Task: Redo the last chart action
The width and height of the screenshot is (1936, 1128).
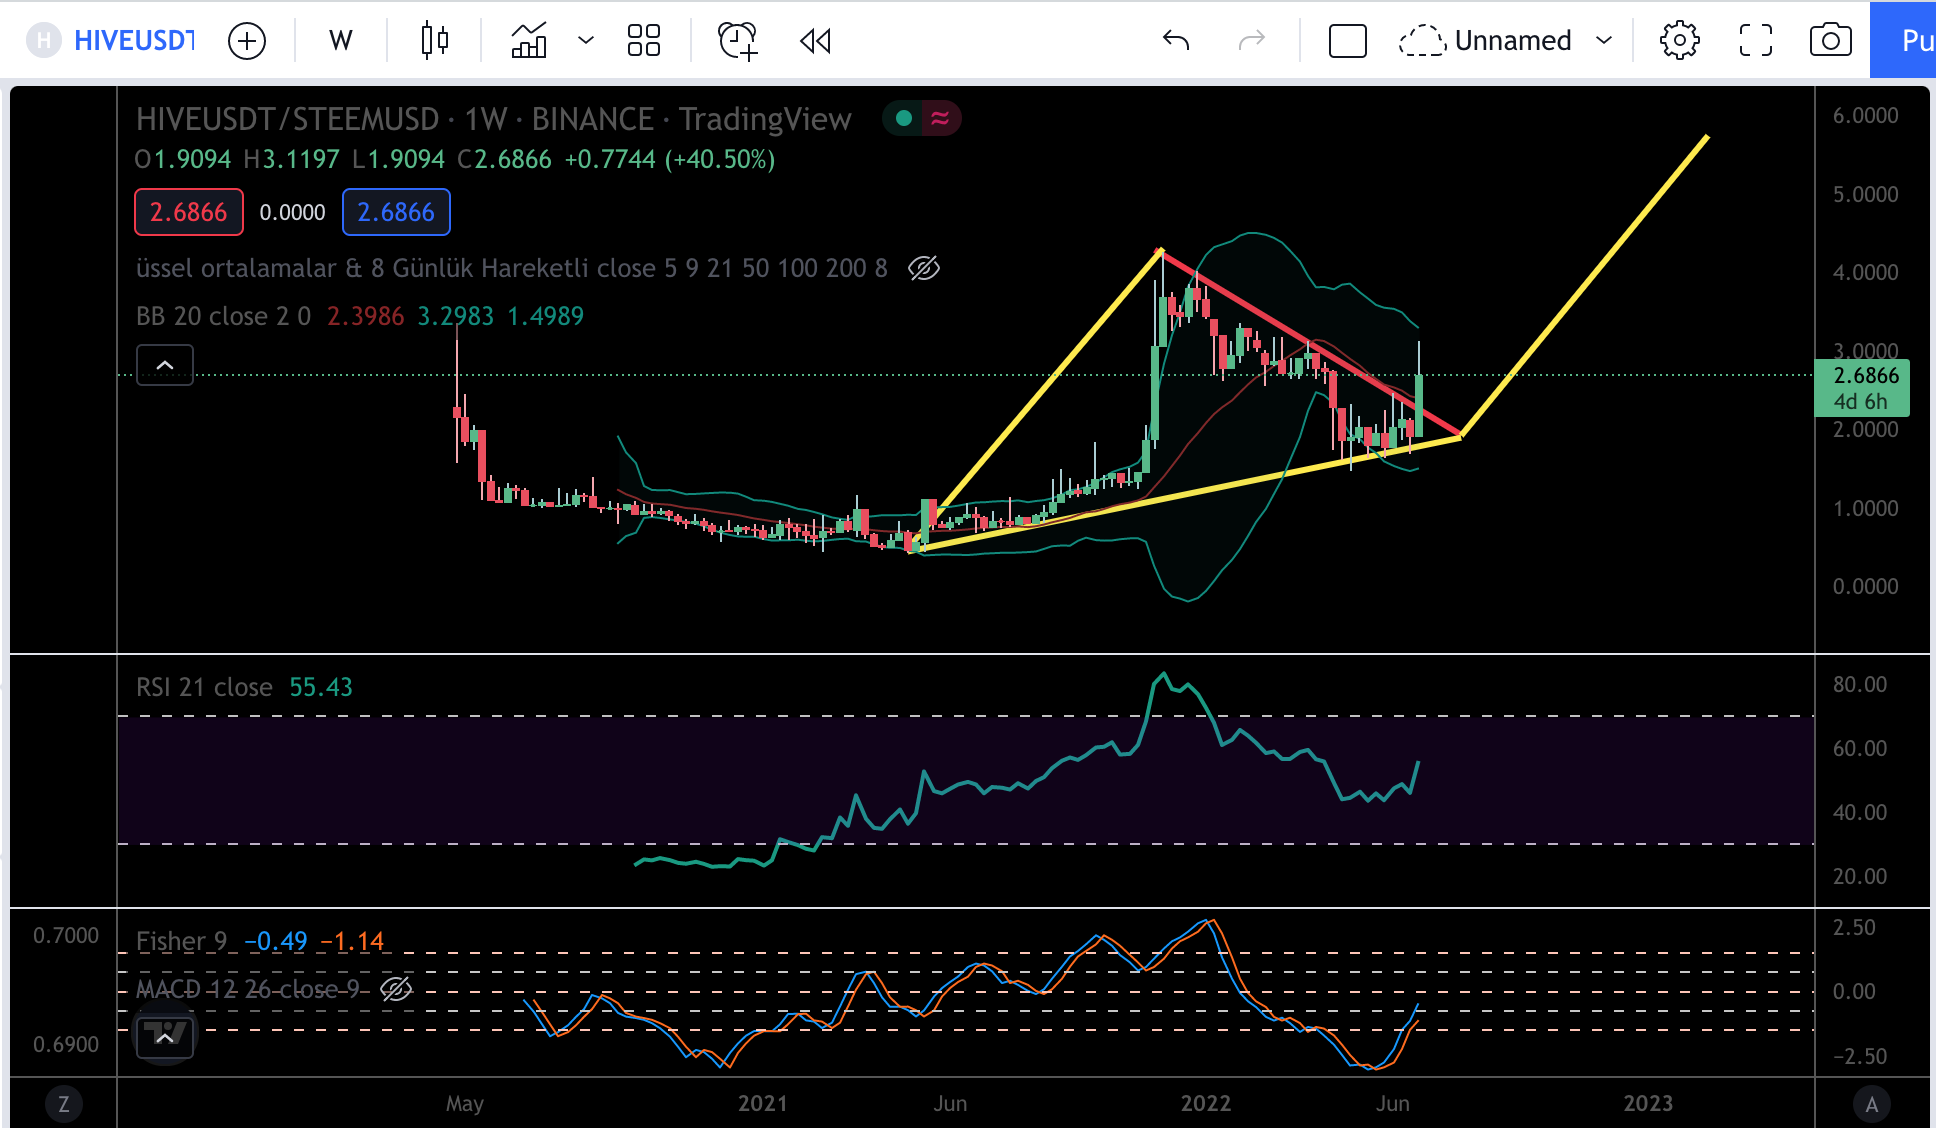Action: 1252,41
